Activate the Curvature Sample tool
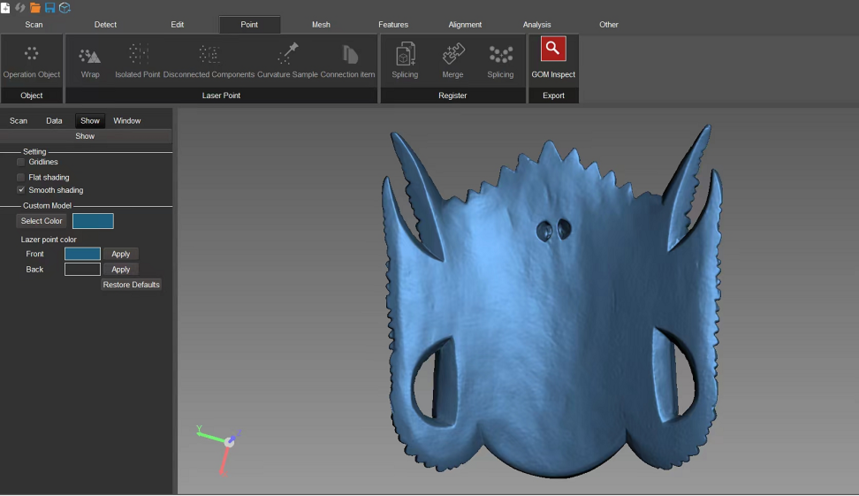 pyautogui.click(x=288, y=61)
